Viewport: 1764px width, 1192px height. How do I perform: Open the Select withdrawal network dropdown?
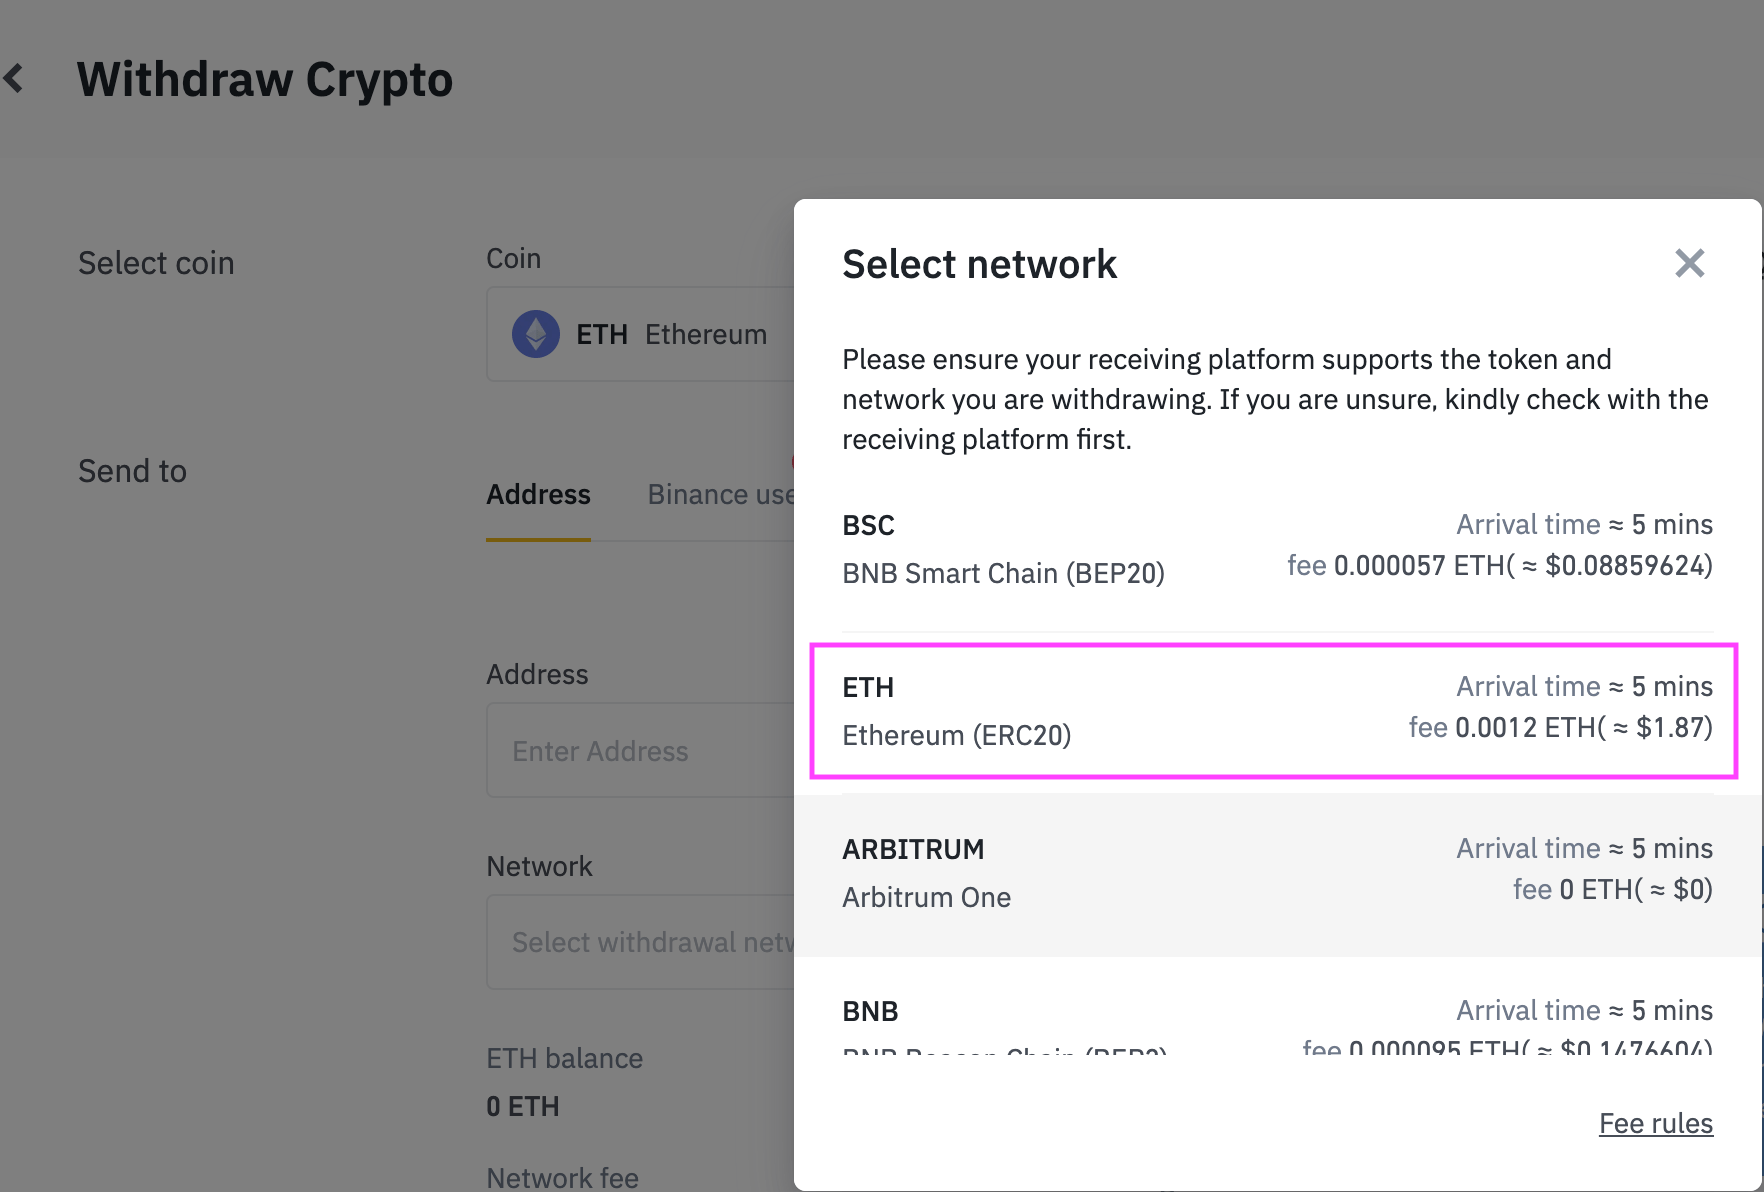640,942
